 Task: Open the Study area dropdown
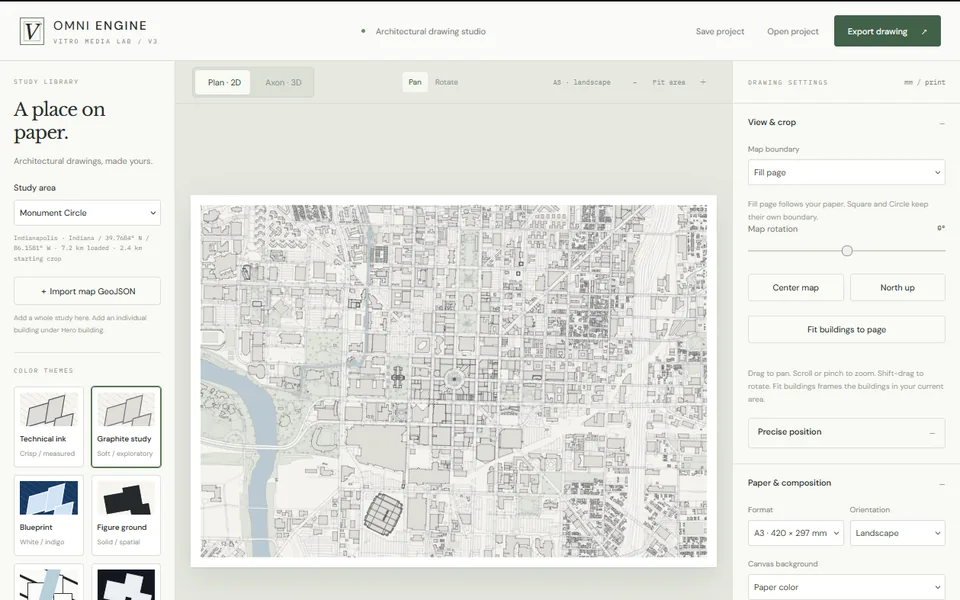(87, 213)
